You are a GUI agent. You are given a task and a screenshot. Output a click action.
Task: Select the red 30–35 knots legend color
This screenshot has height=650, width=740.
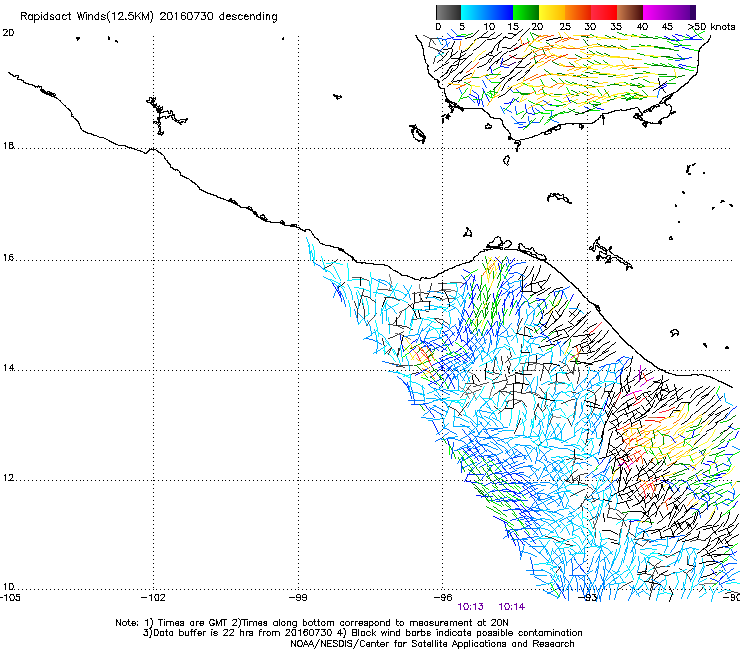604,12
